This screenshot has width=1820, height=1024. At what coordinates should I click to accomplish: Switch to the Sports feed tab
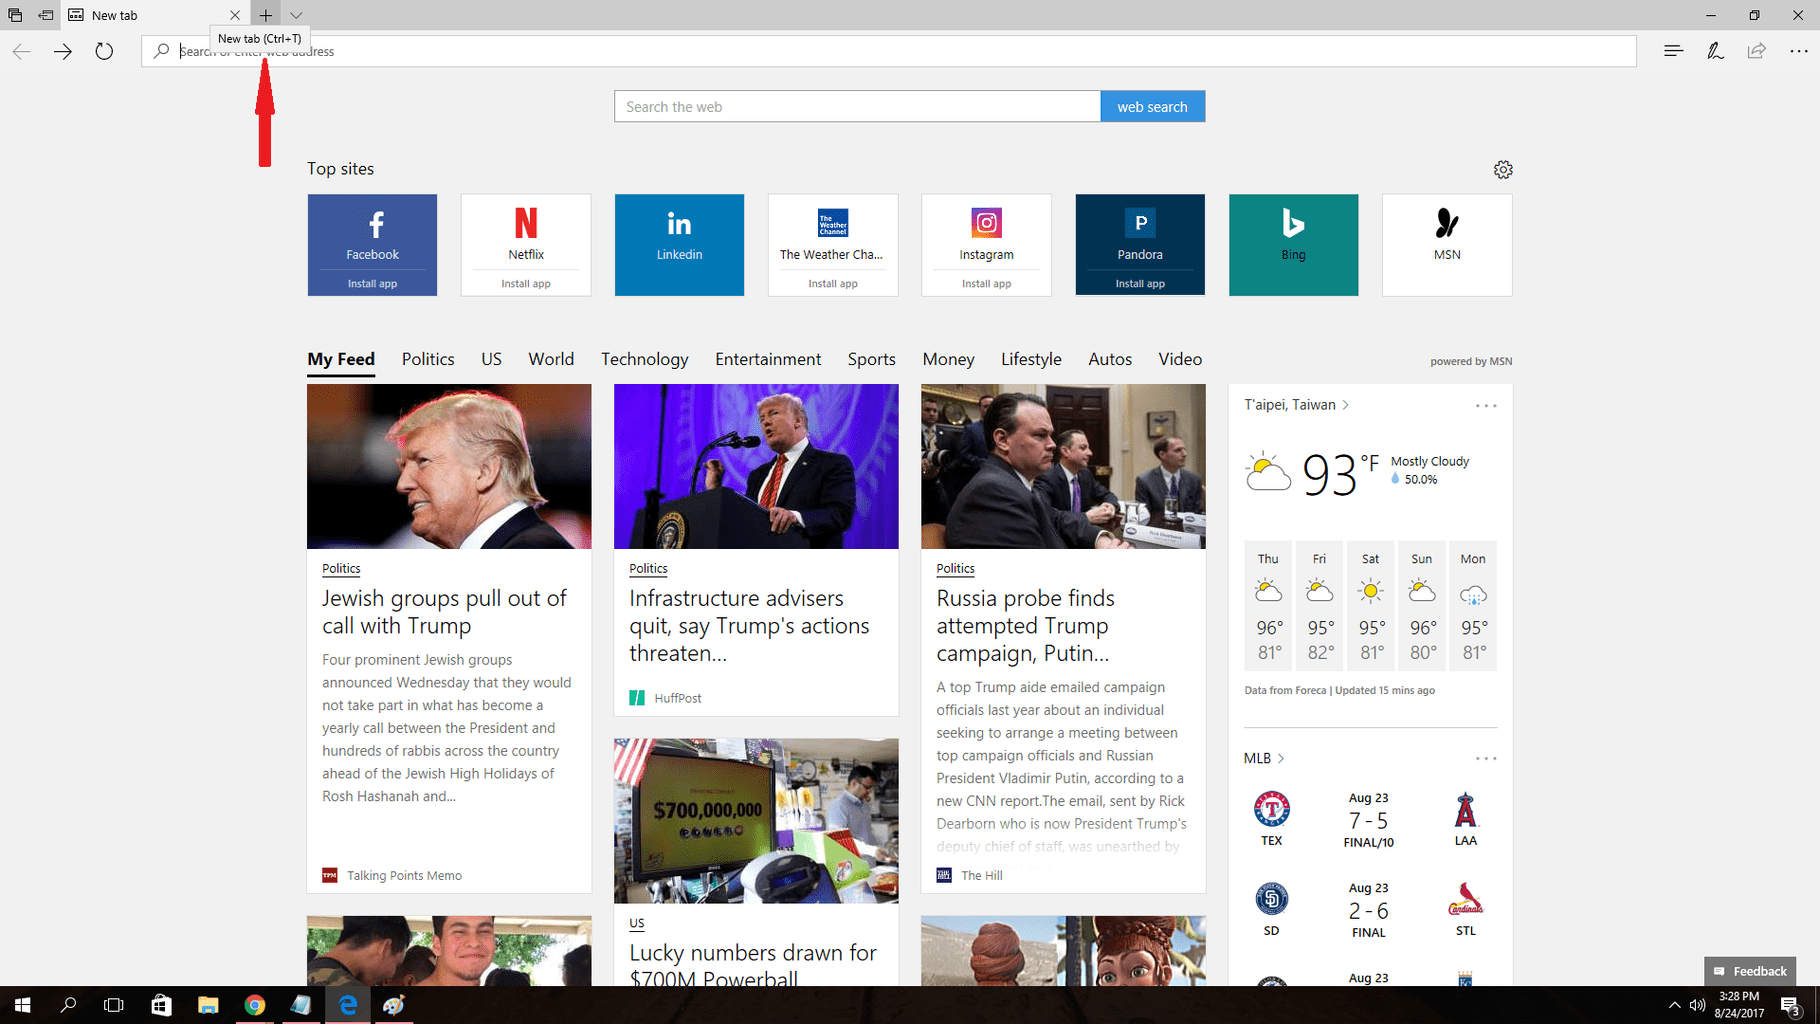(870, 359)
